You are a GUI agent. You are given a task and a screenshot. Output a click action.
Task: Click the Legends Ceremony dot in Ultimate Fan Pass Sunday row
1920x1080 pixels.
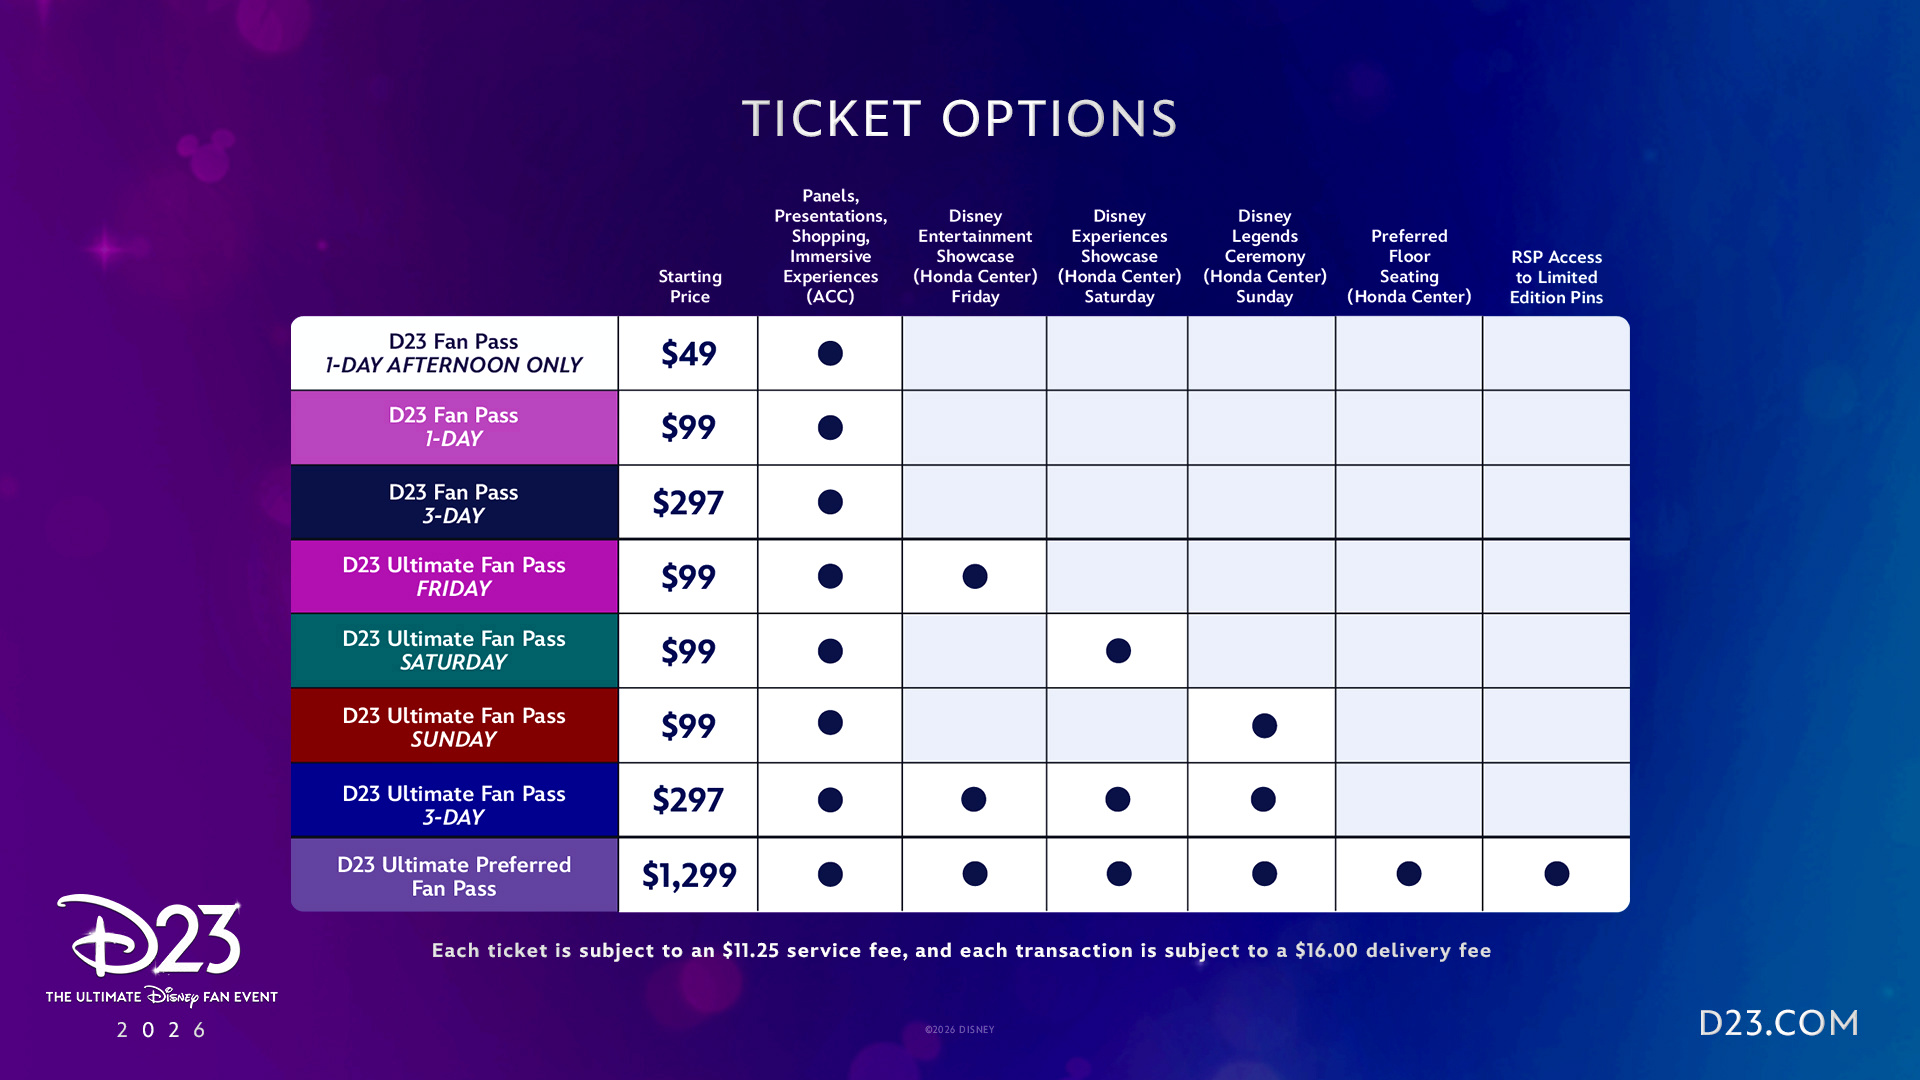tap(1264, 725)
